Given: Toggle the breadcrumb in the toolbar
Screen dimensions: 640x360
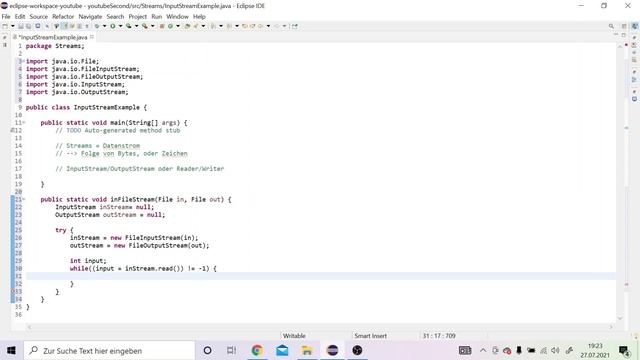Looking at the screenshot, I should coord(56,26).
